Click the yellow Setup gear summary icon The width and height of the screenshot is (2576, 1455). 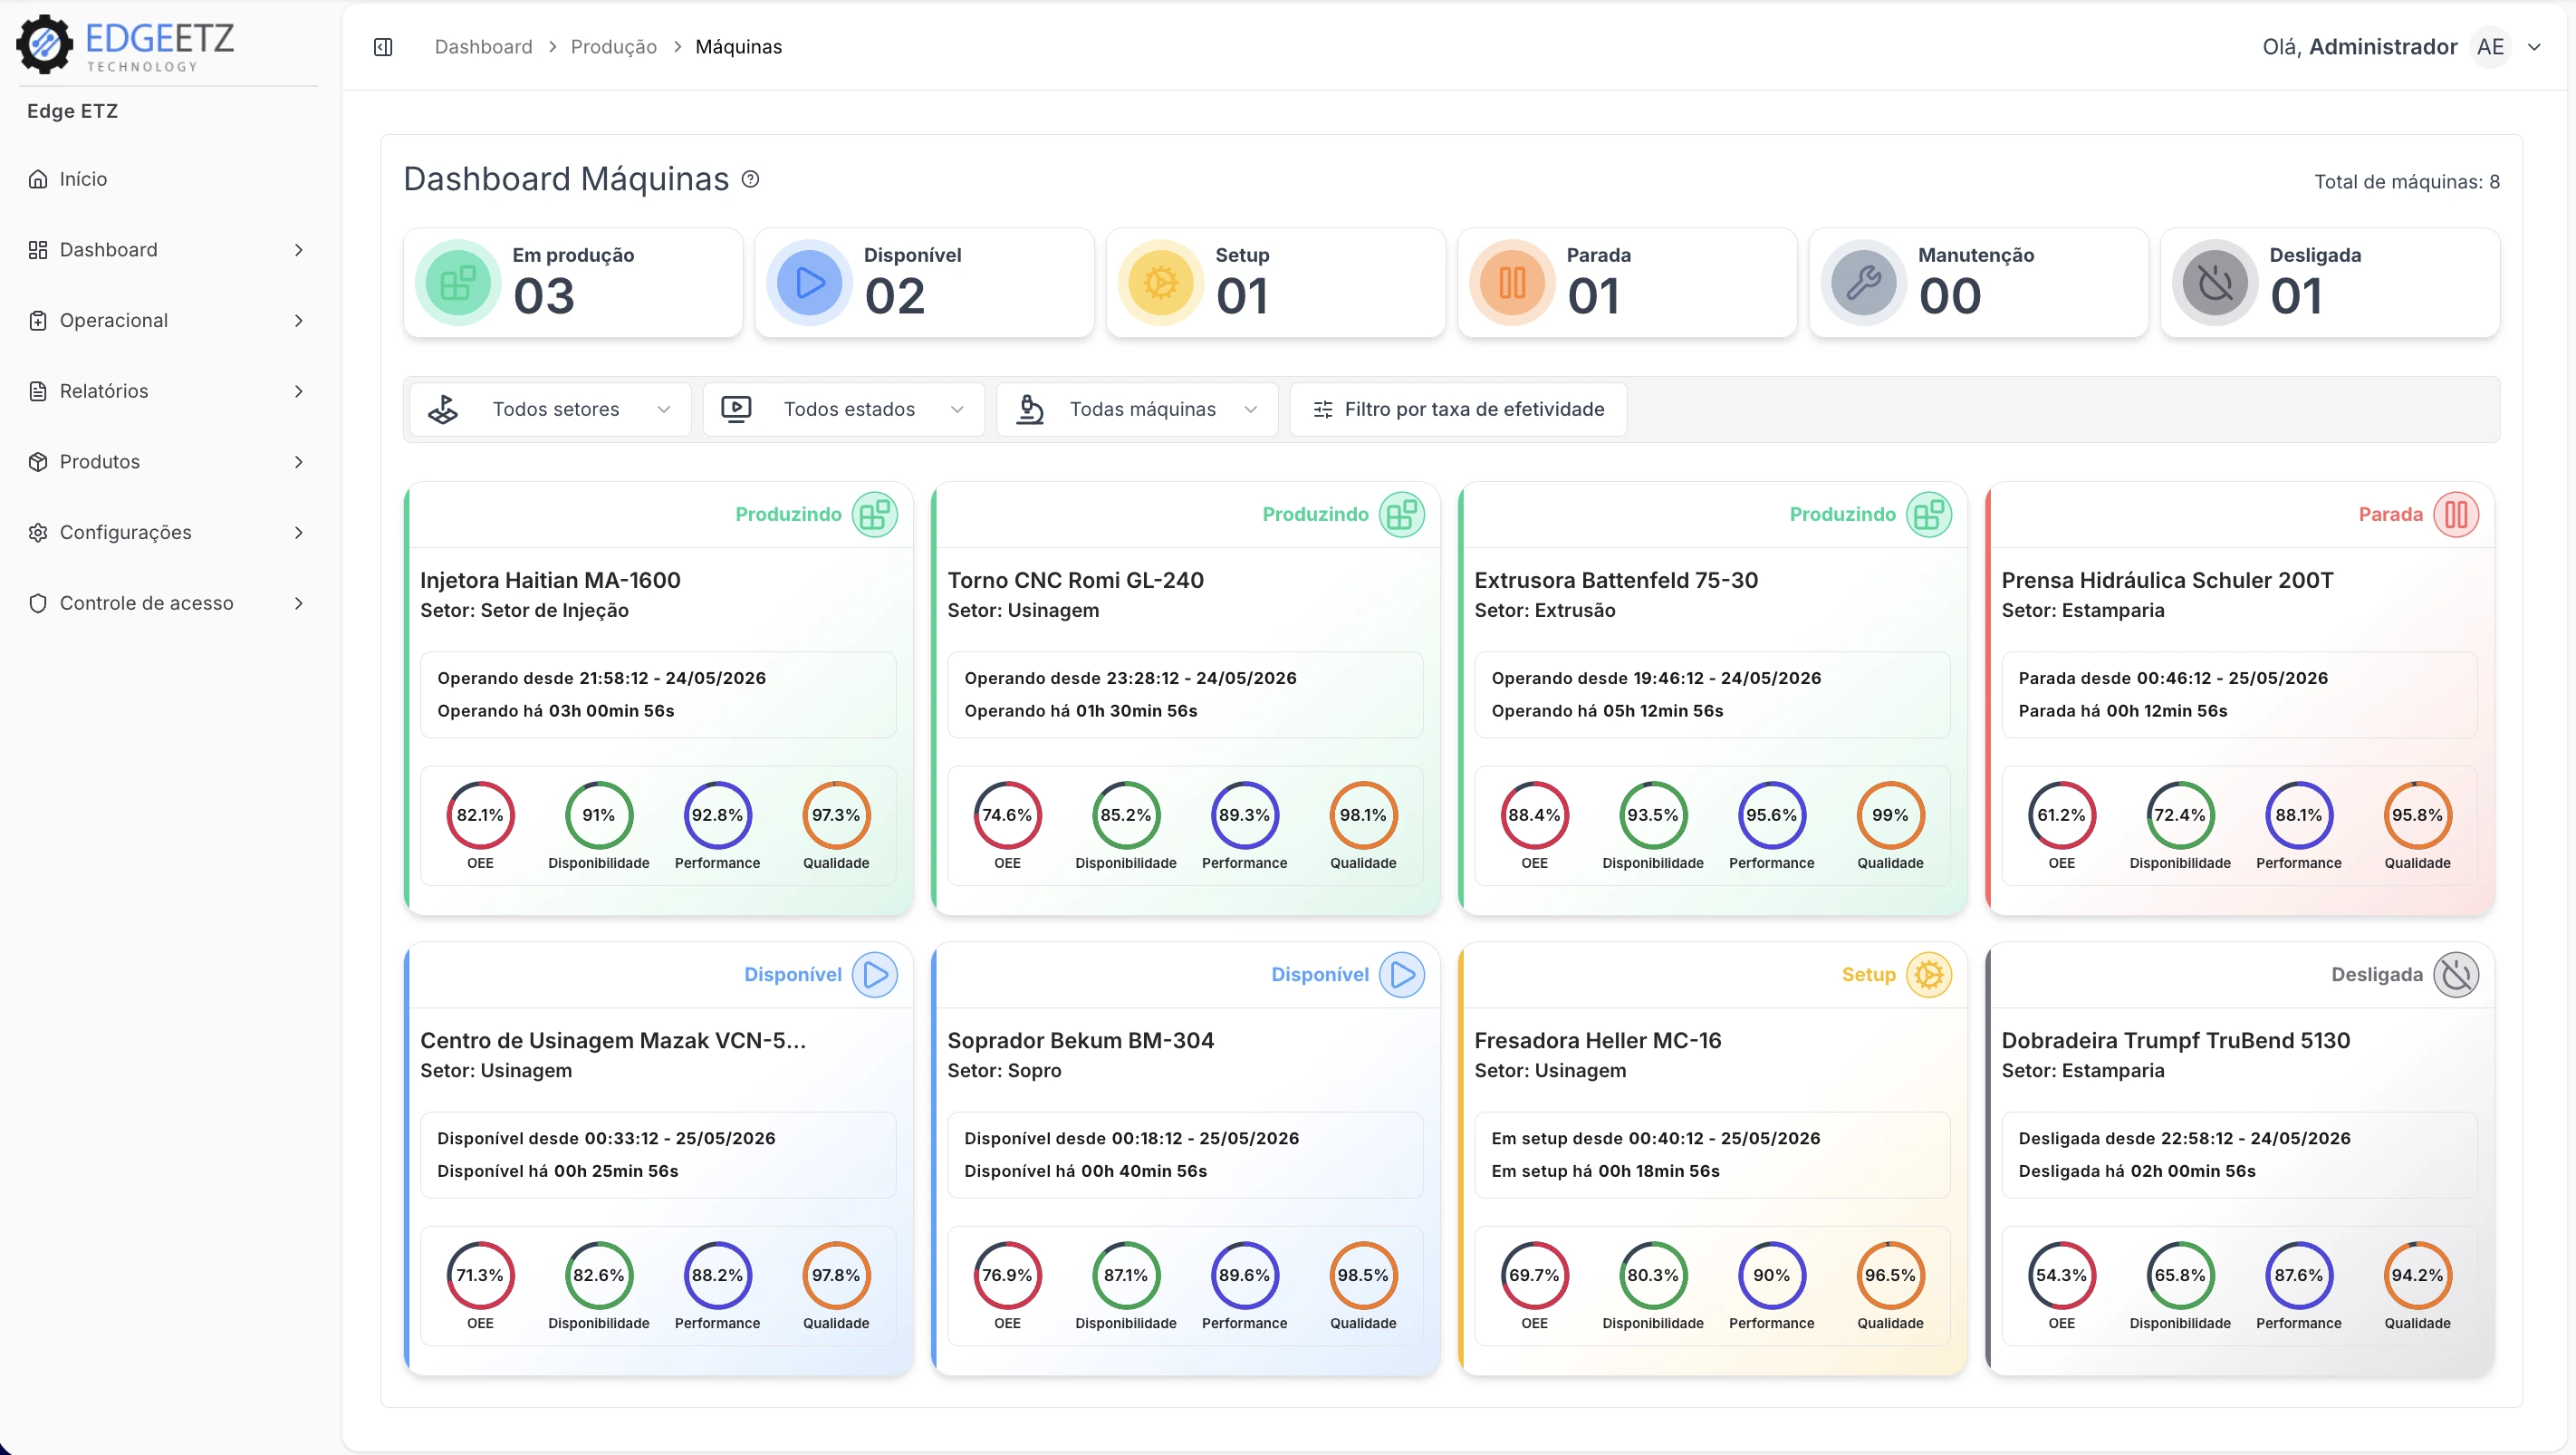[1161, 283]
